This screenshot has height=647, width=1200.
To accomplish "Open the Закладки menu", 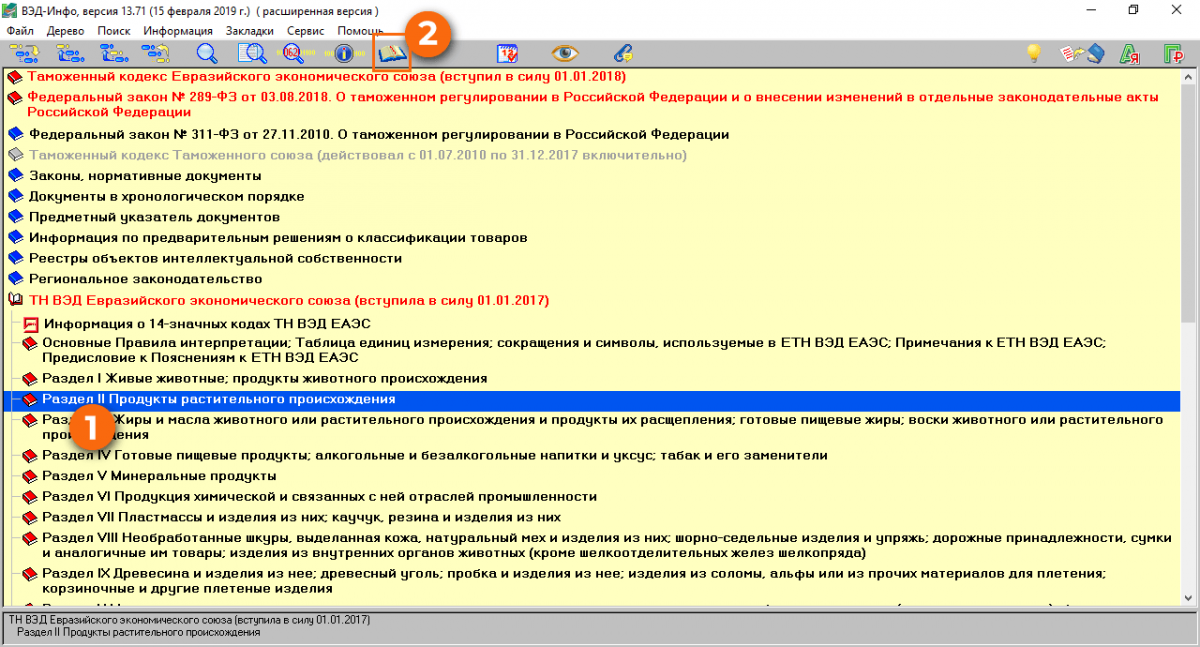I will coord(250,31).
